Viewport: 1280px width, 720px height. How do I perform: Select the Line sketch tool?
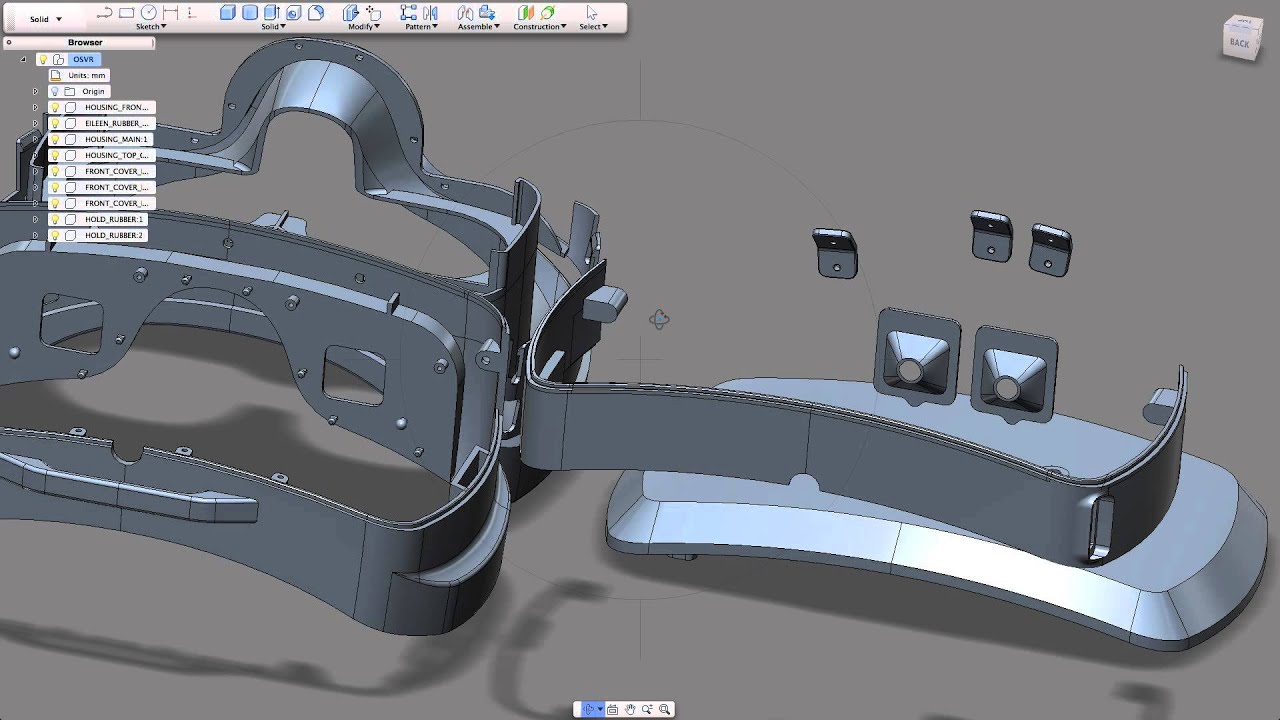[x=104, y=13]
